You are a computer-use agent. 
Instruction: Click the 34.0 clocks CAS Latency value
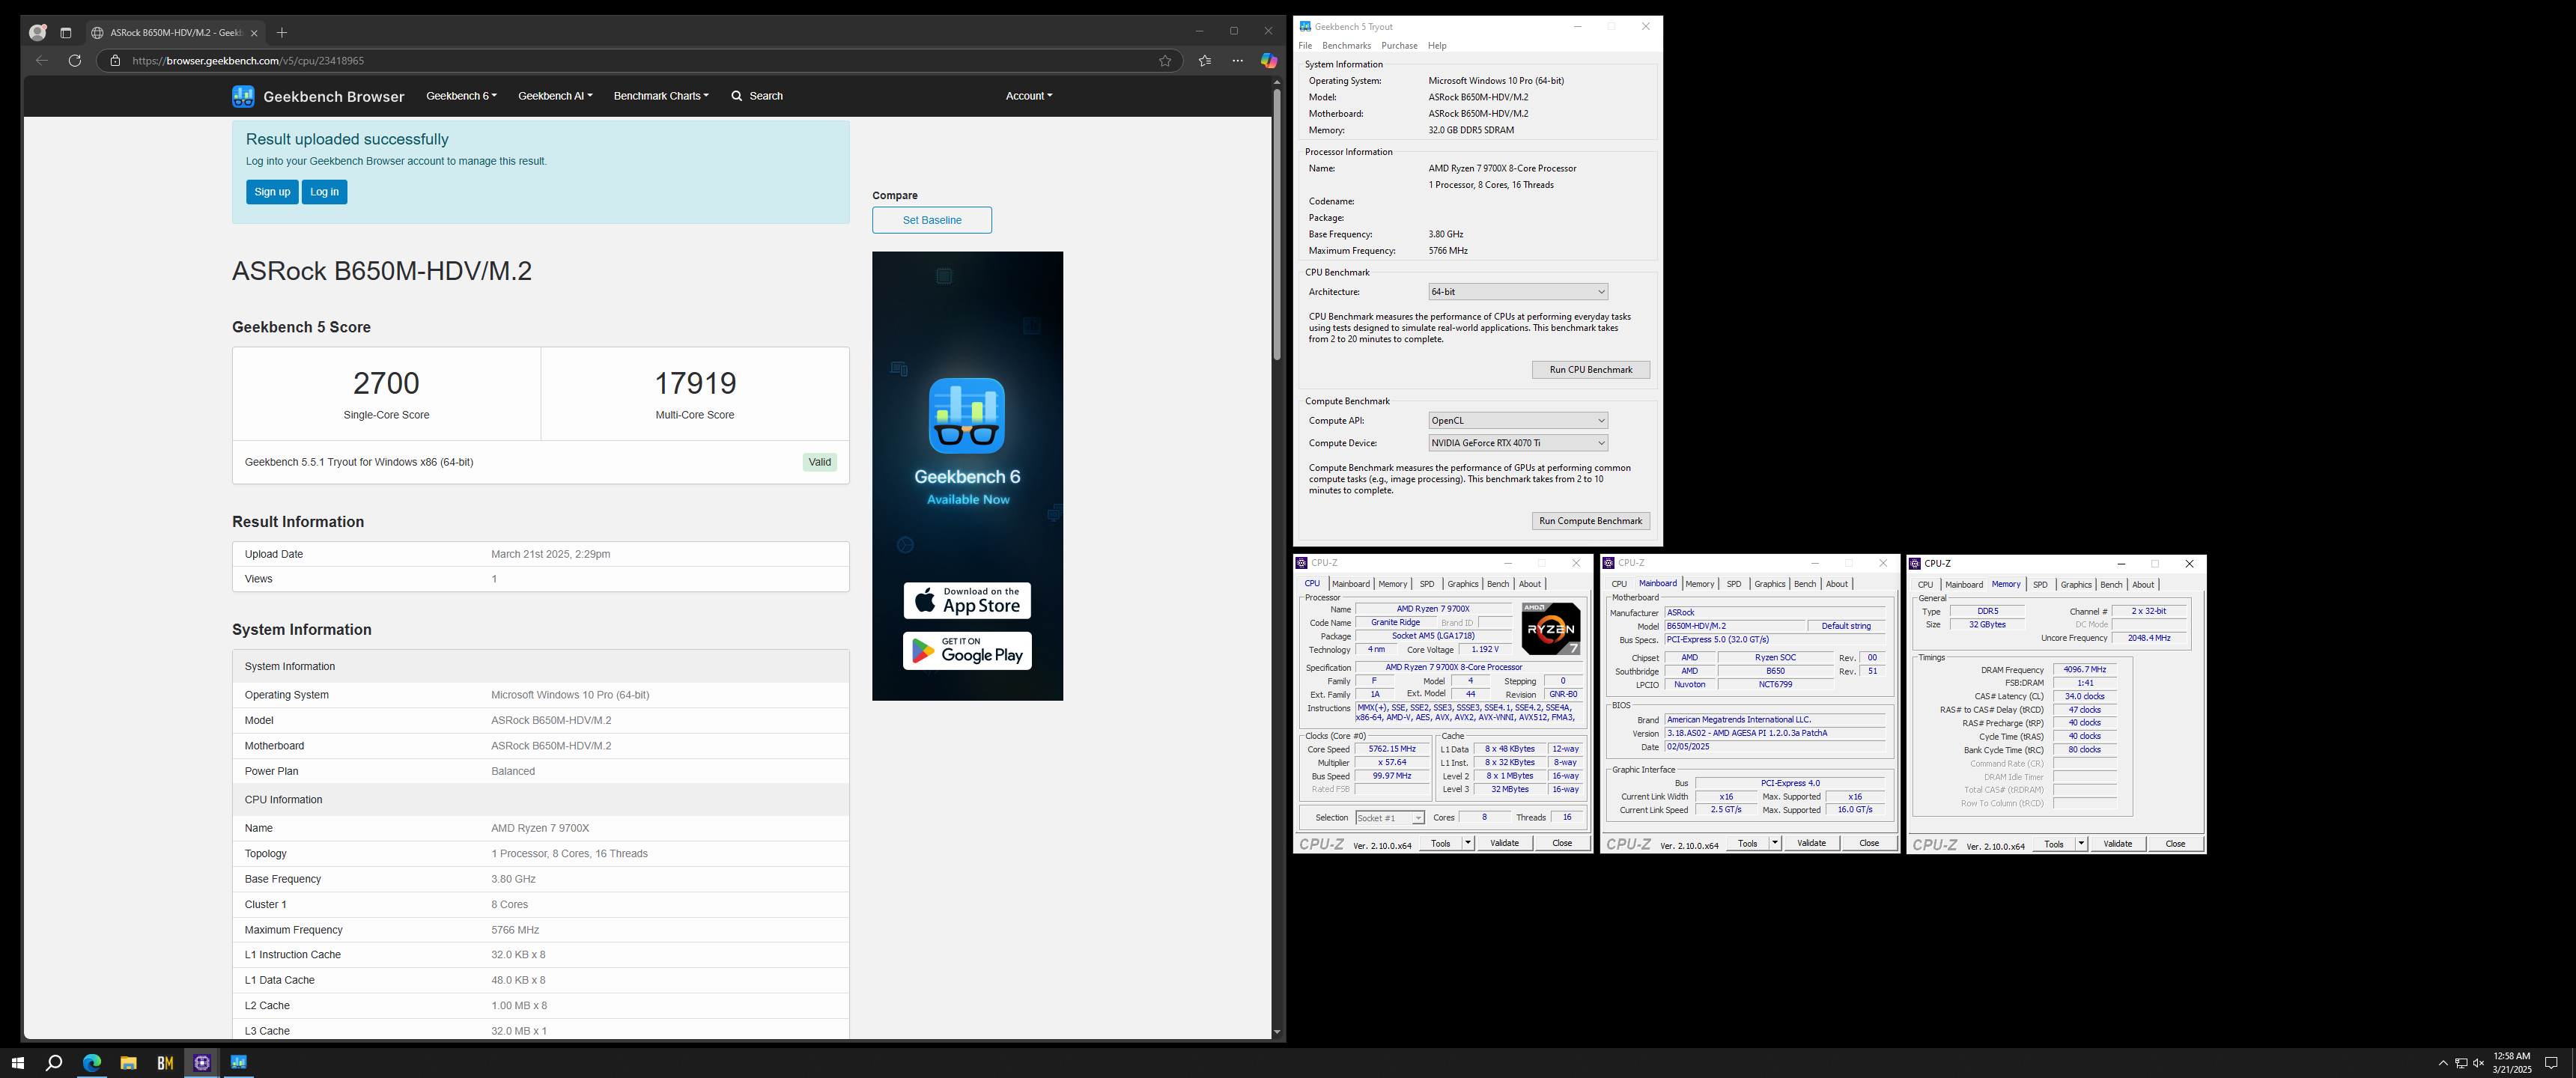pyautogui.click(x=2084, y=697)
